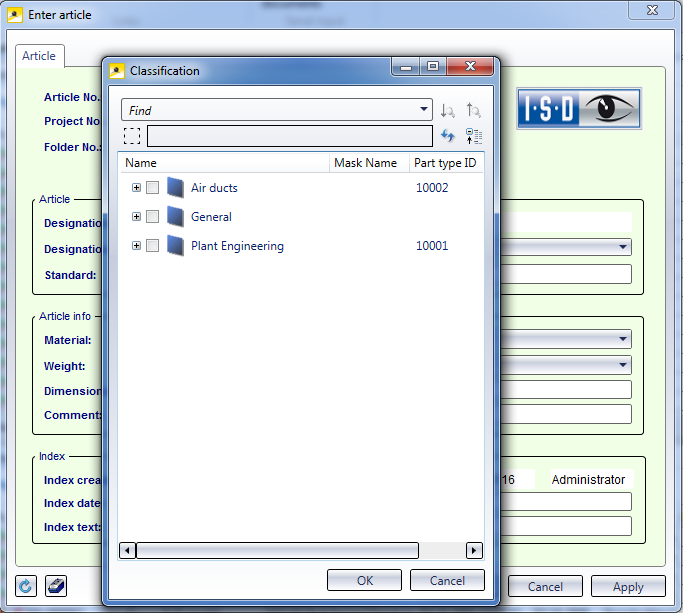This screenshot has width=683, height=613.
Task: Check the Plant Engineering checkbox
Action: pos(152,246)
